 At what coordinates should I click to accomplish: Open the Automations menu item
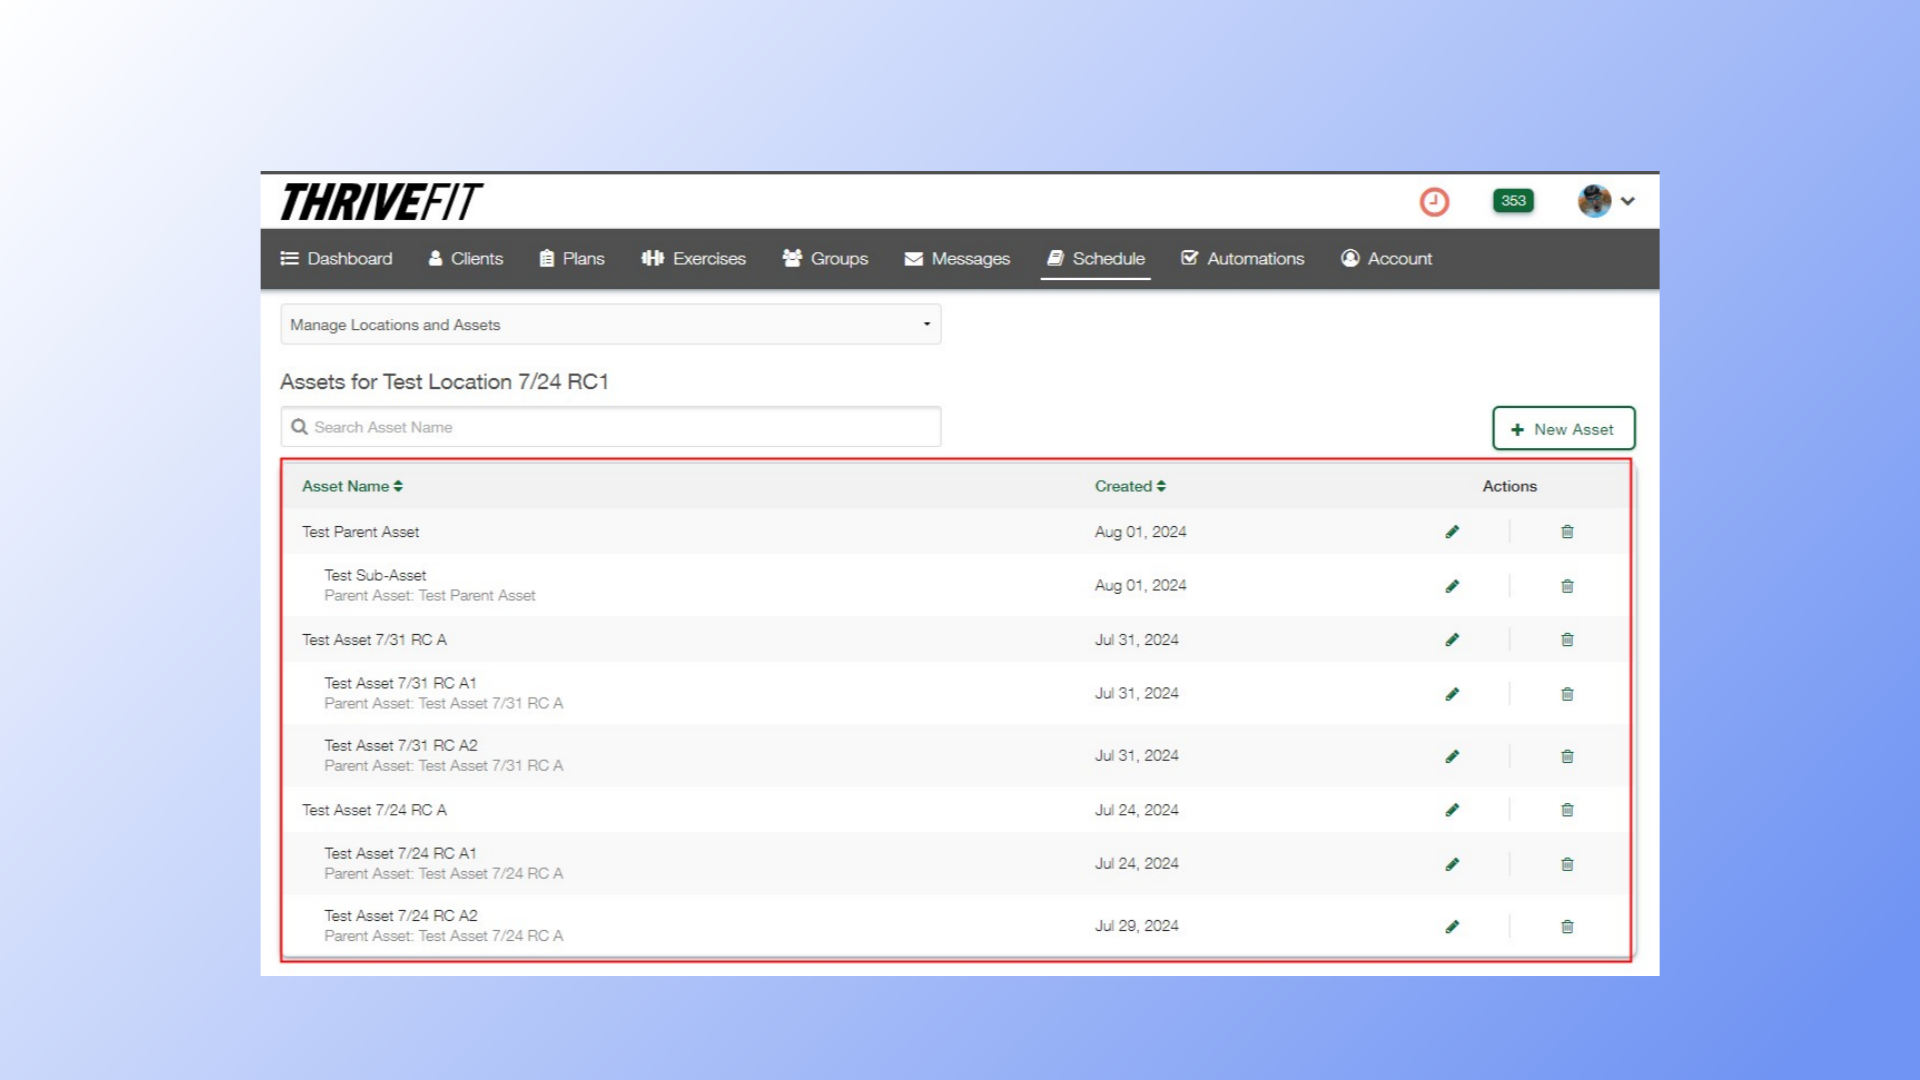[1242, 258]
